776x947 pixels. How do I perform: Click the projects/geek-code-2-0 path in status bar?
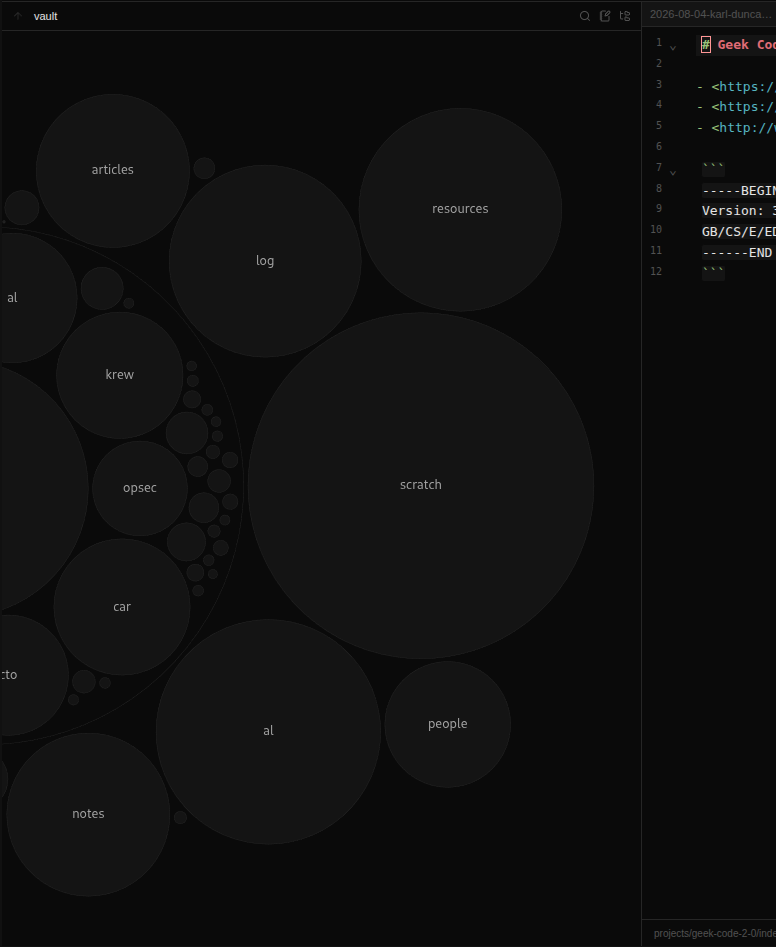(714, 934)
